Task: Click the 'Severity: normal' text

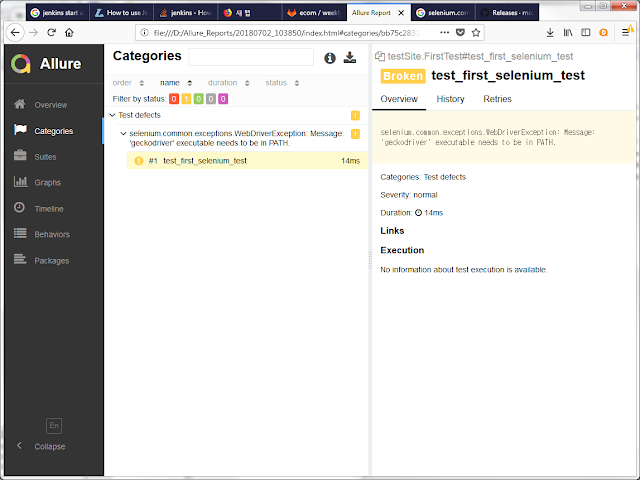Action: pyautogui.click(x=409, y=195)
